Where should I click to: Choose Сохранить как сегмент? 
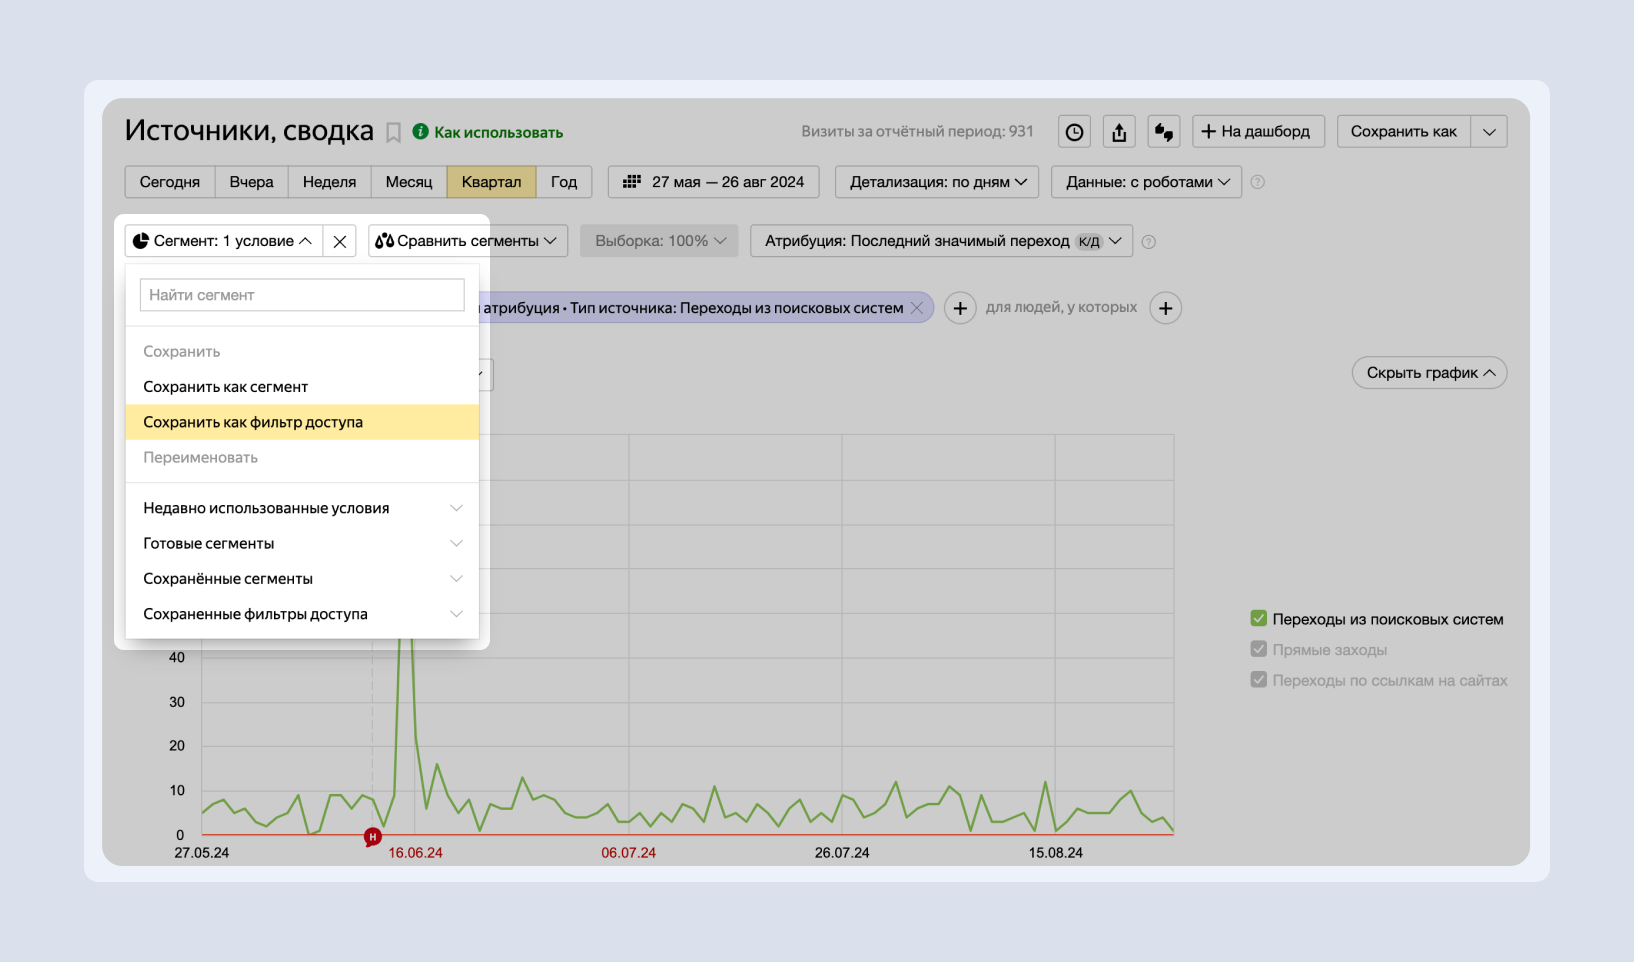[302, 387]
